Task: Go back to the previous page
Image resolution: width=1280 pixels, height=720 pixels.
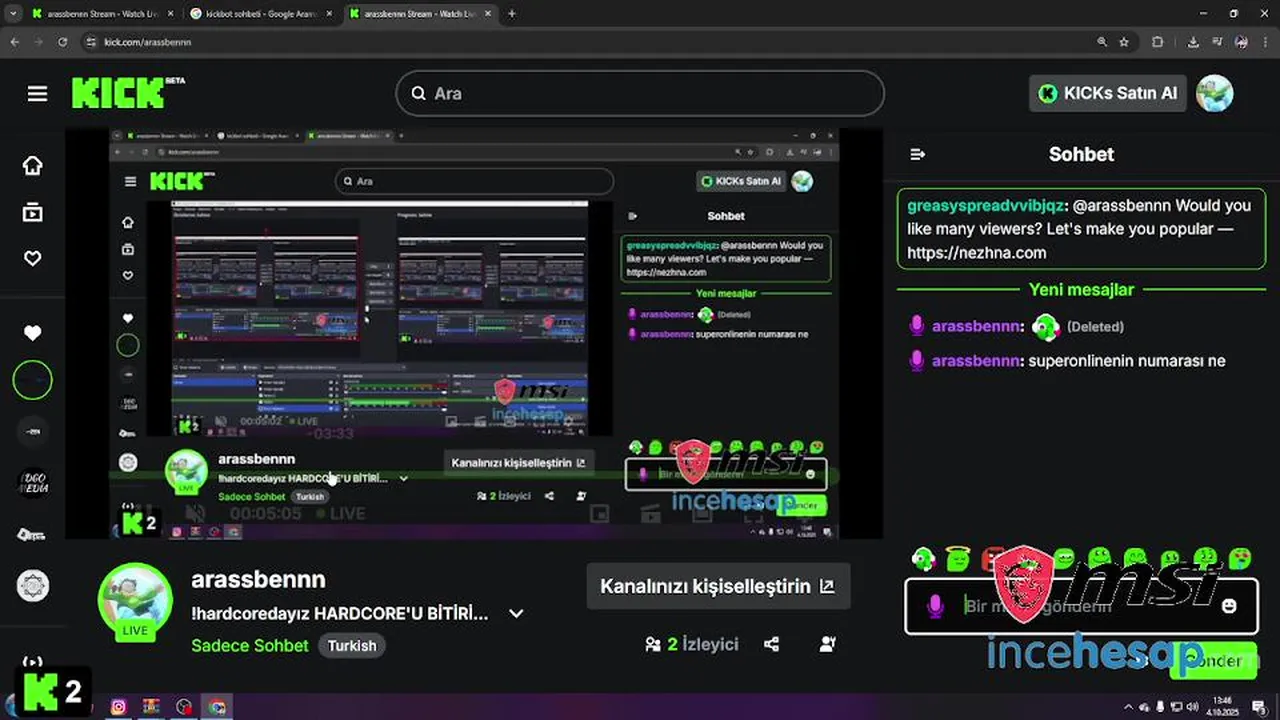Action: pyautogui.click(x=15, y=42)
